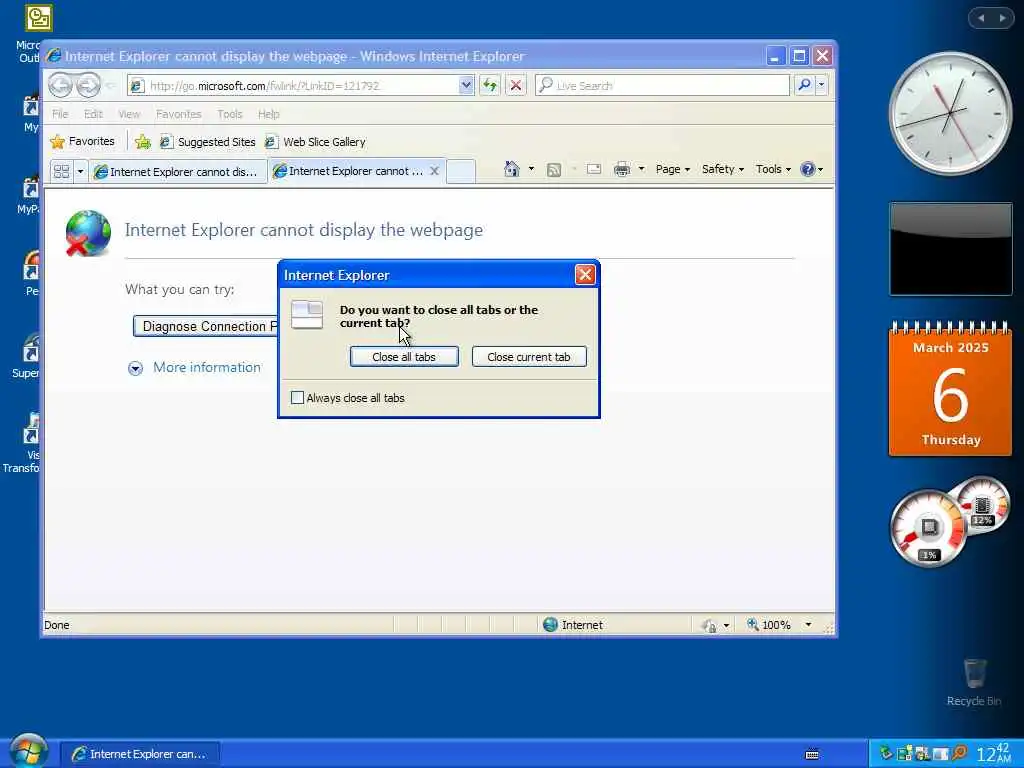Image resolution: width=1024 pixels, height=768 pixels.
Task: Click the Diagnose Connection Problems button
Action: (x=206, y=326)
